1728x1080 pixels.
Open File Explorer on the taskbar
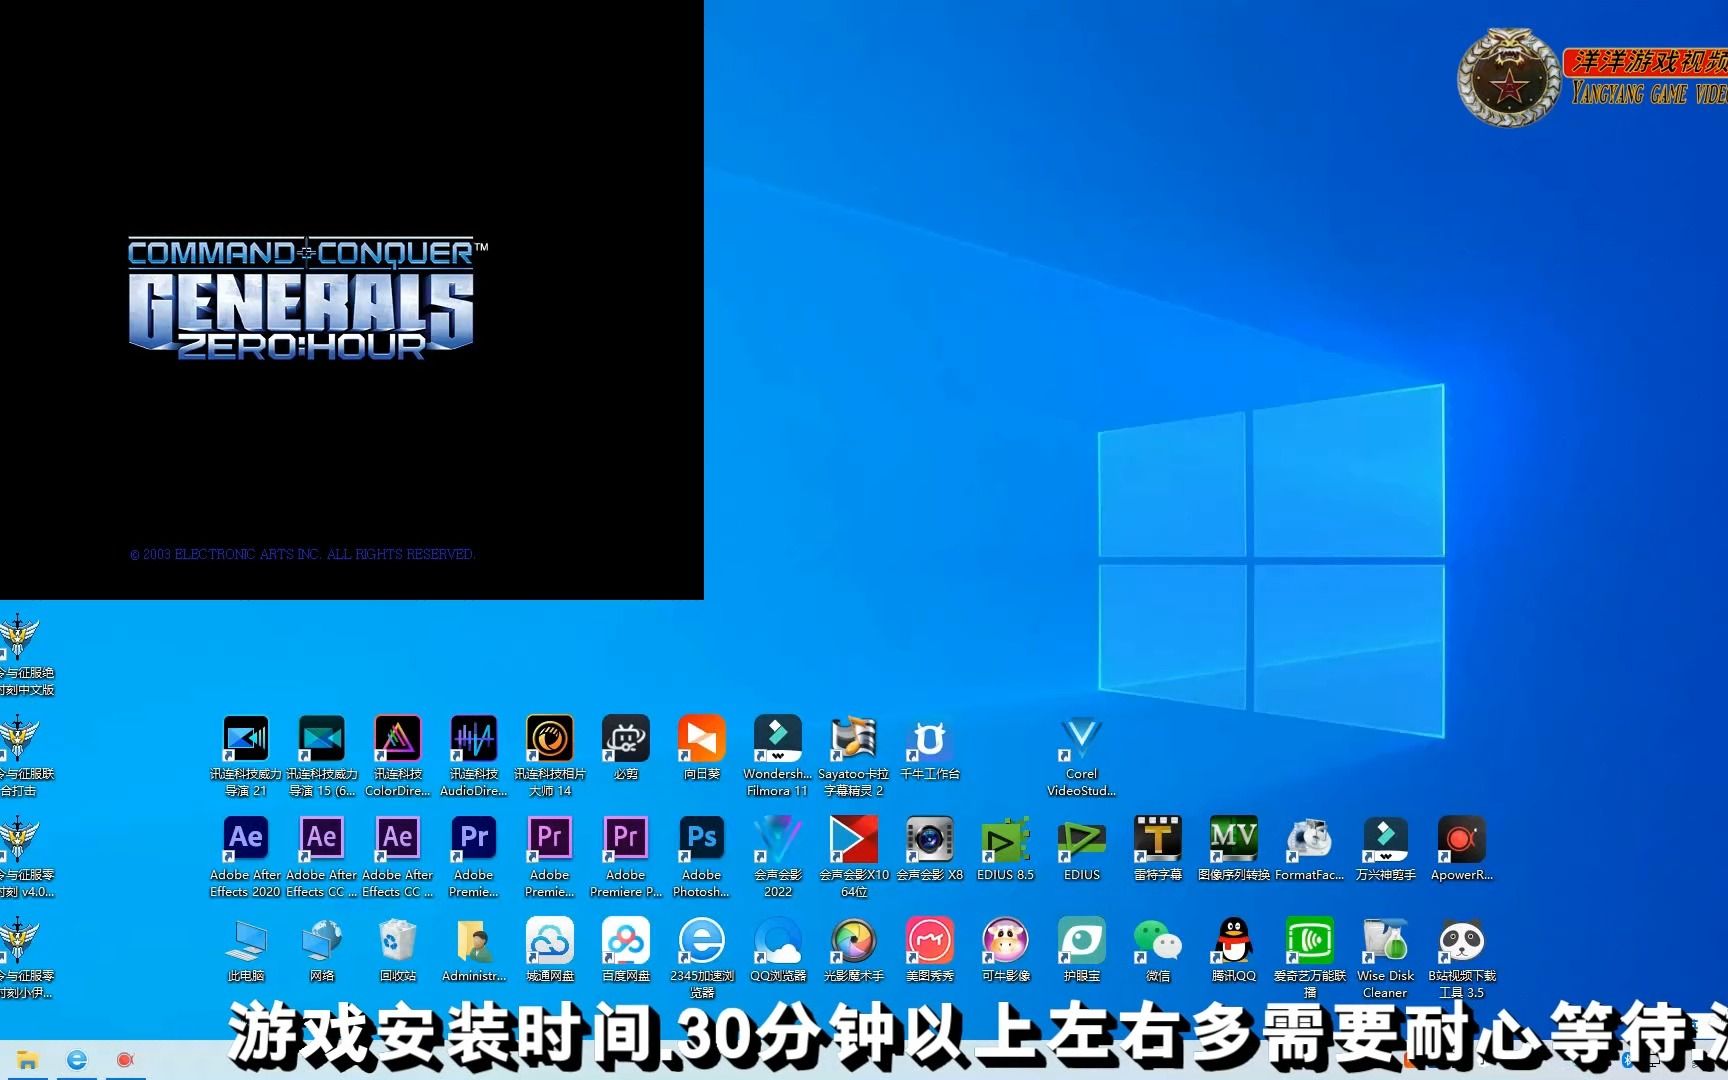tap(27, 1060)
